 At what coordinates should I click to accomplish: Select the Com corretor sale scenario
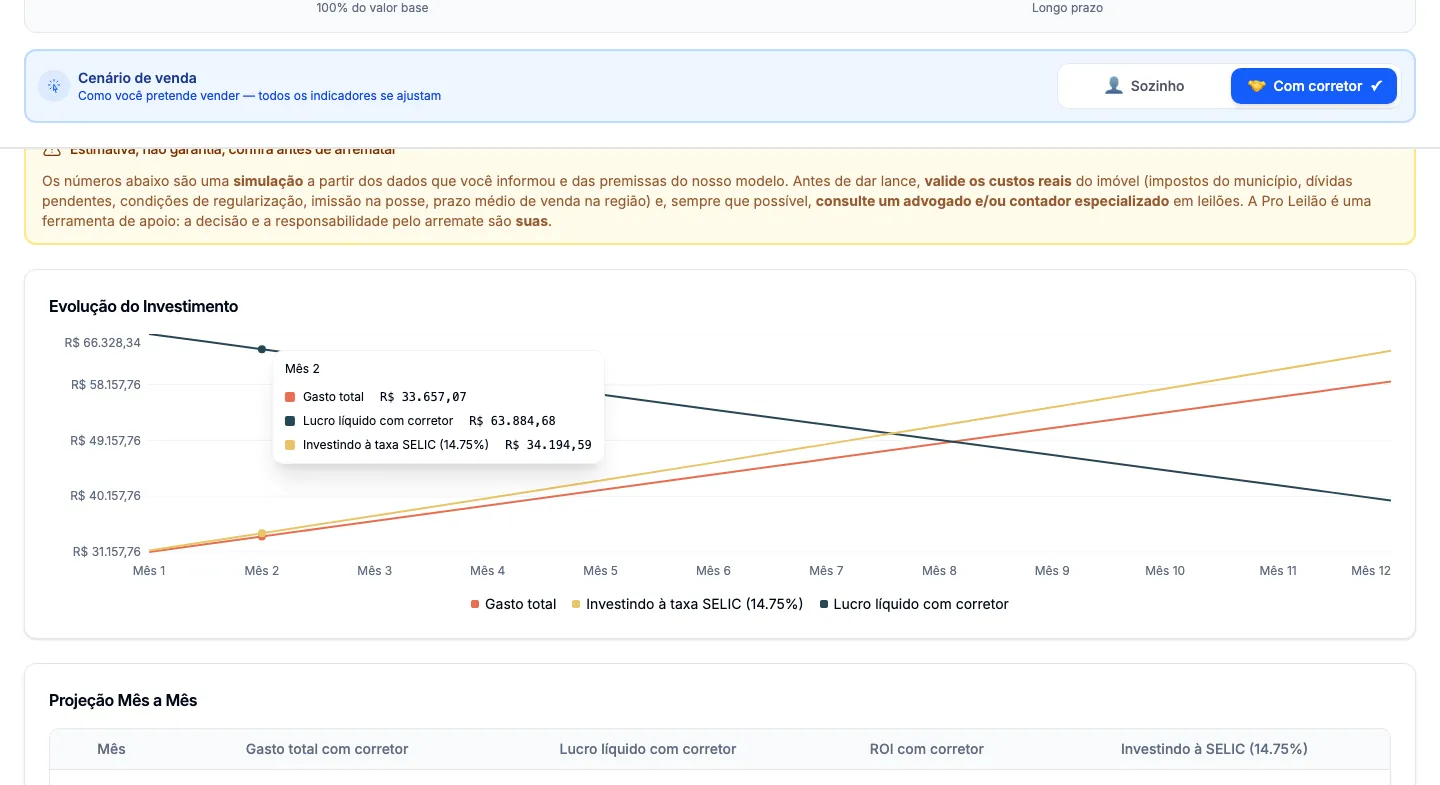[1314, 86]
